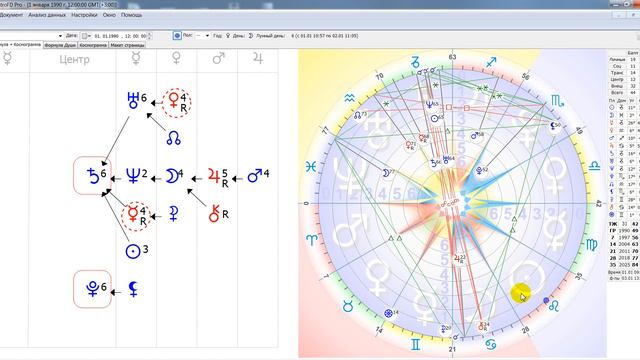Viewport: 640px width, 360px height.
Task: Select the Proserpina glyph left of Chiron
Action: click(x=174, y=213)
